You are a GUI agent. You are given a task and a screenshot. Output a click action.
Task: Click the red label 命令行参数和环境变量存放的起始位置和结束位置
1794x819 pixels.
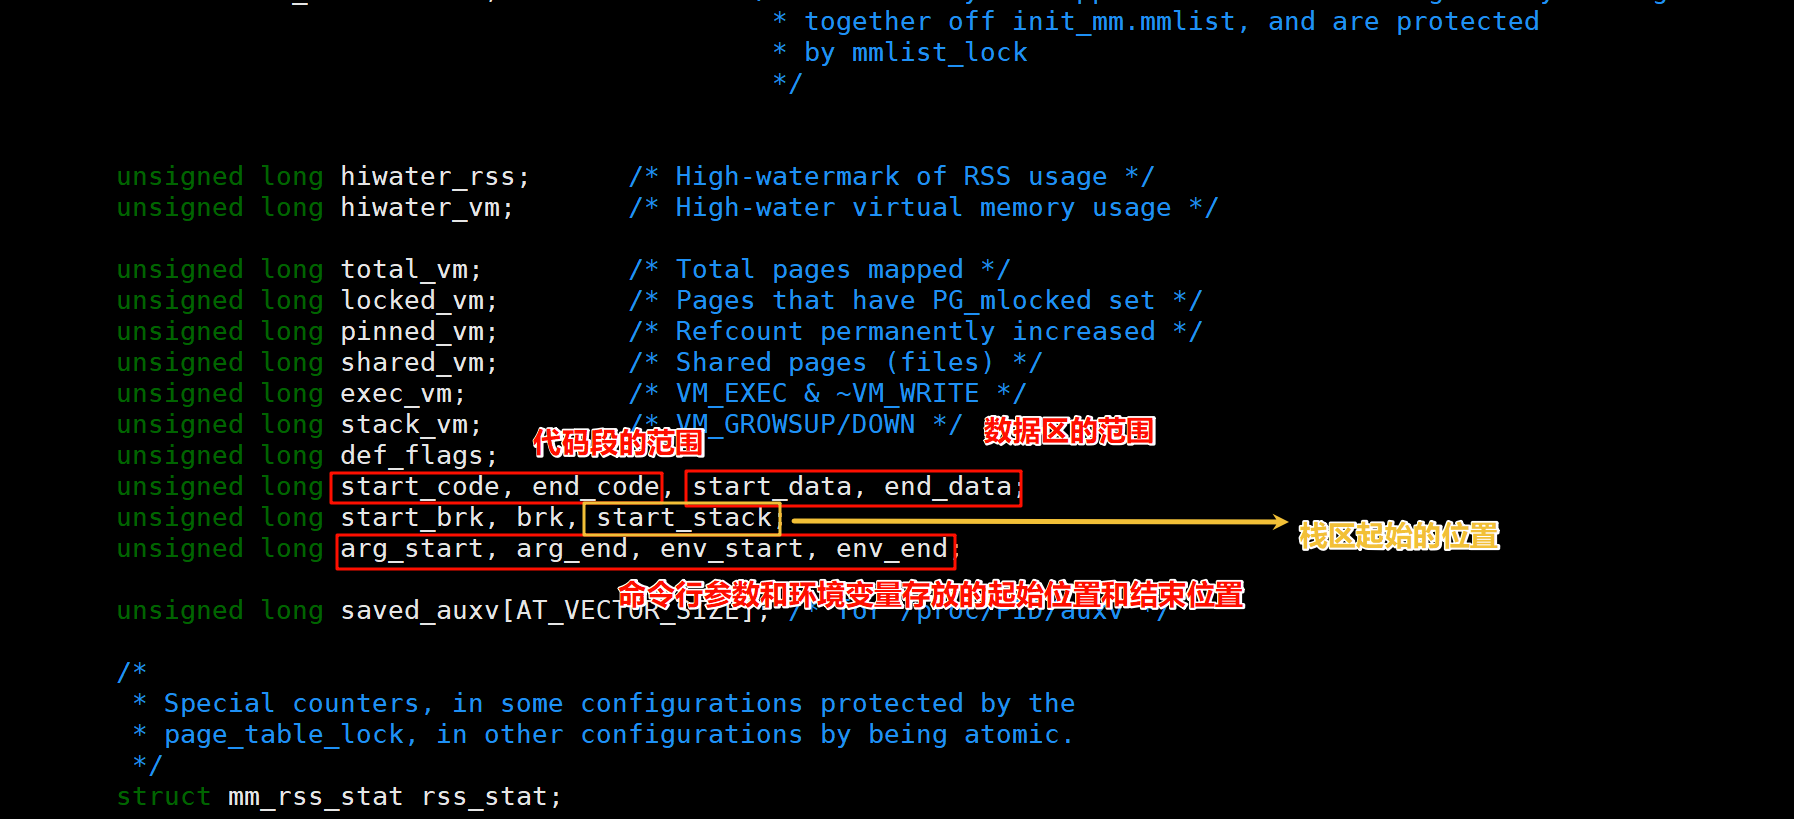(x=930, y=595)
